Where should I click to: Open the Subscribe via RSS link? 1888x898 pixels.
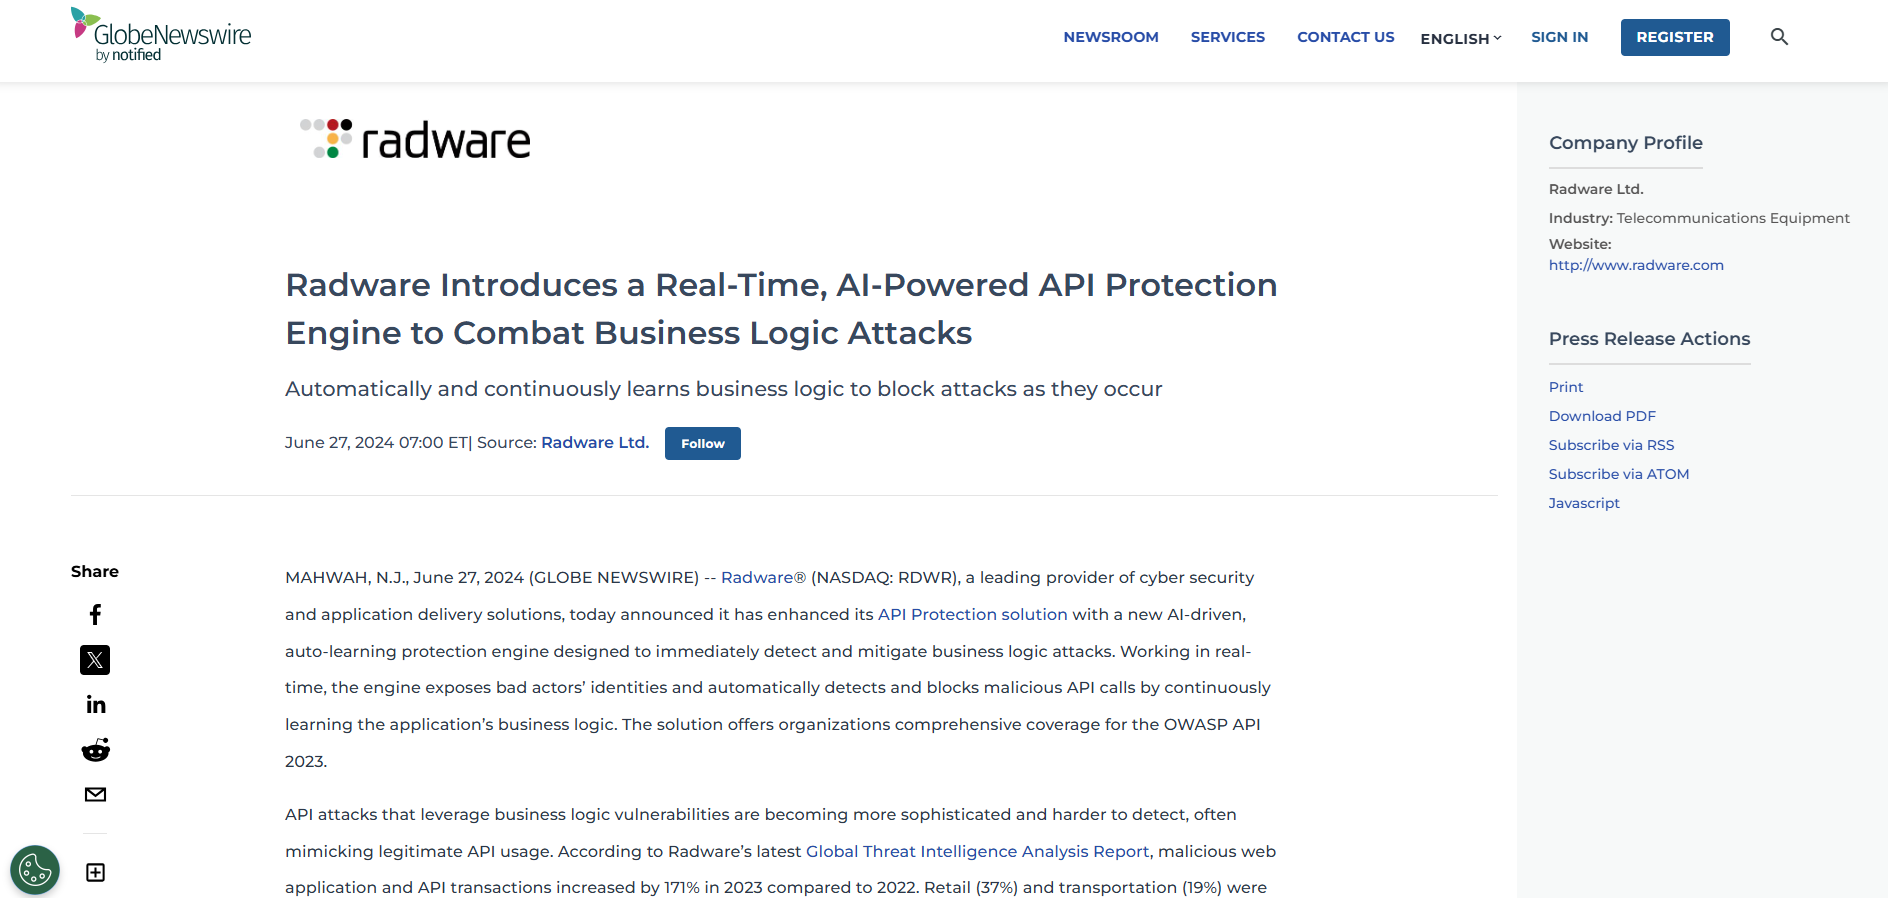(x=1611, y=445)
